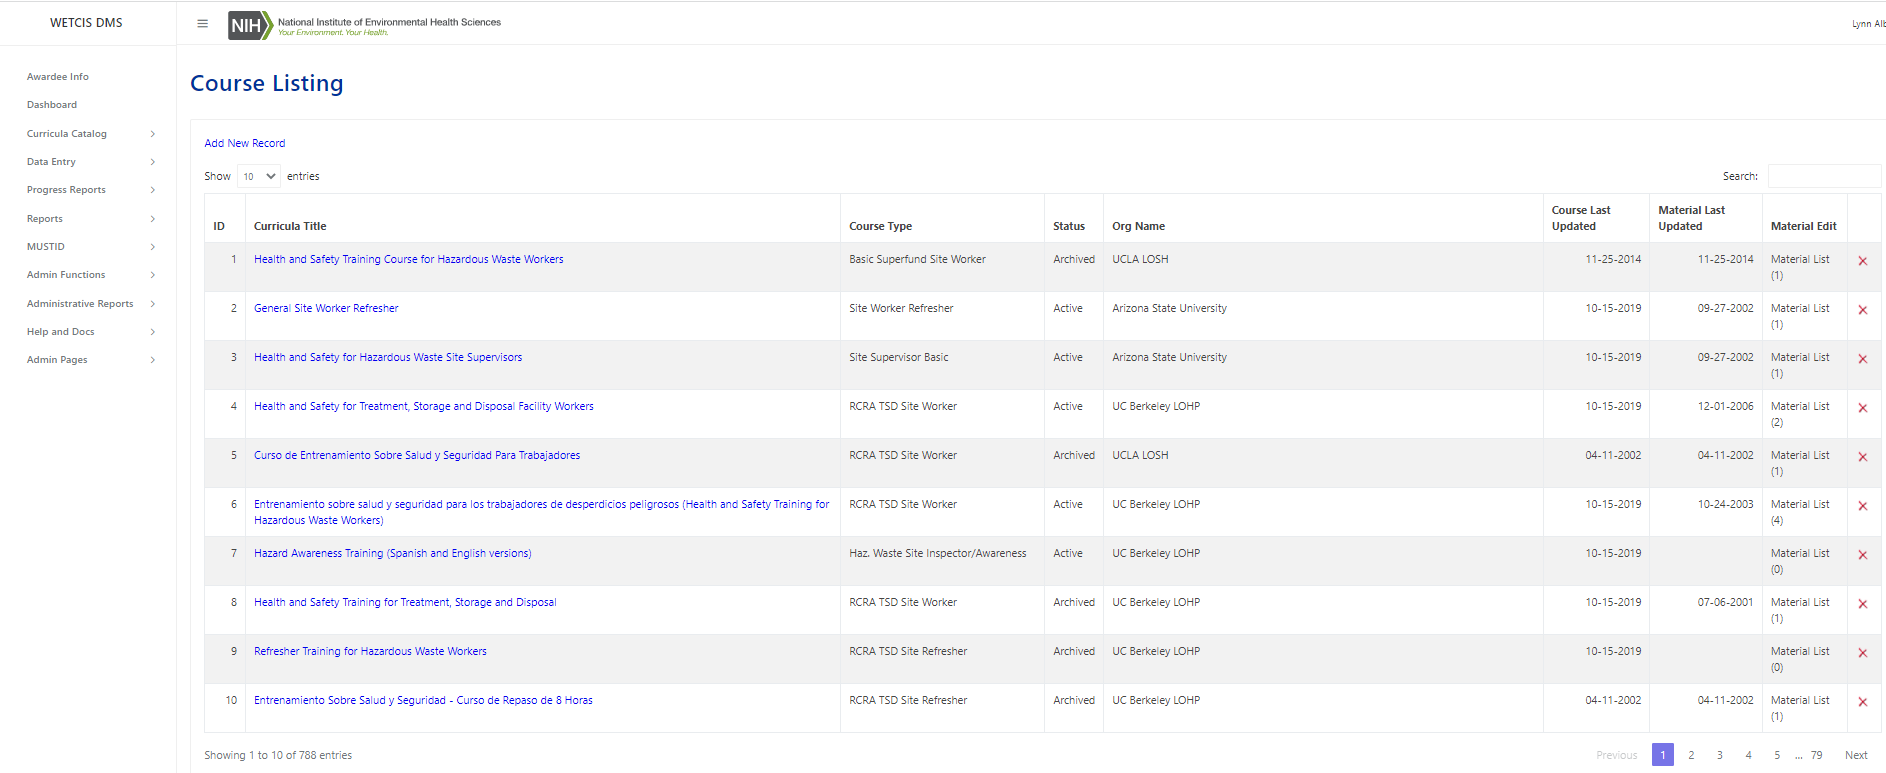Open Health and Safety for Hazardous Waste Site Supervisors
The width and height of the screenshot is (1886, 773).
pos(388,357)
